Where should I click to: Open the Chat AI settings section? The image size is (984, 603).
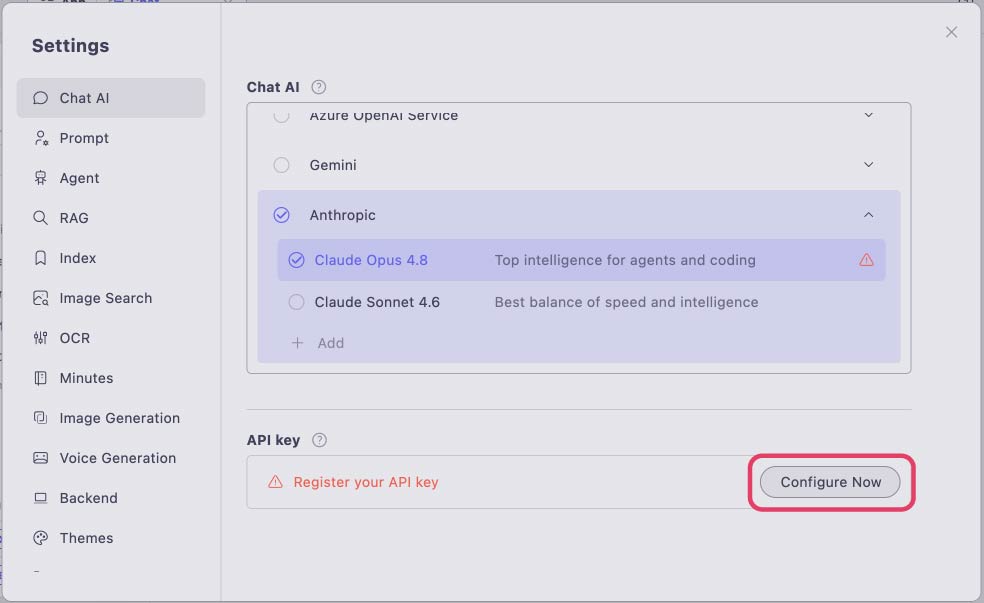(110, 98)
